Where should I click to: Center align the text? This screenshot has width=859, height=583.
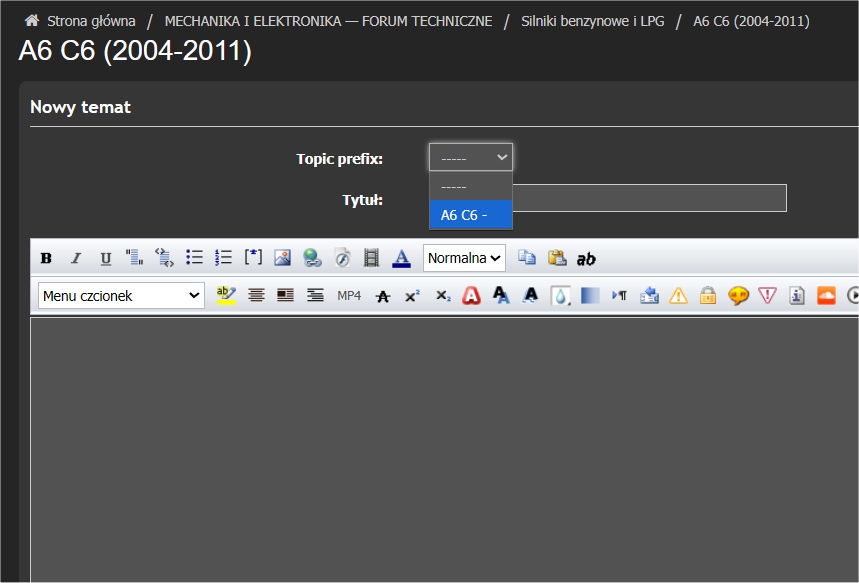pyautogui.click(x=256, y=296)
